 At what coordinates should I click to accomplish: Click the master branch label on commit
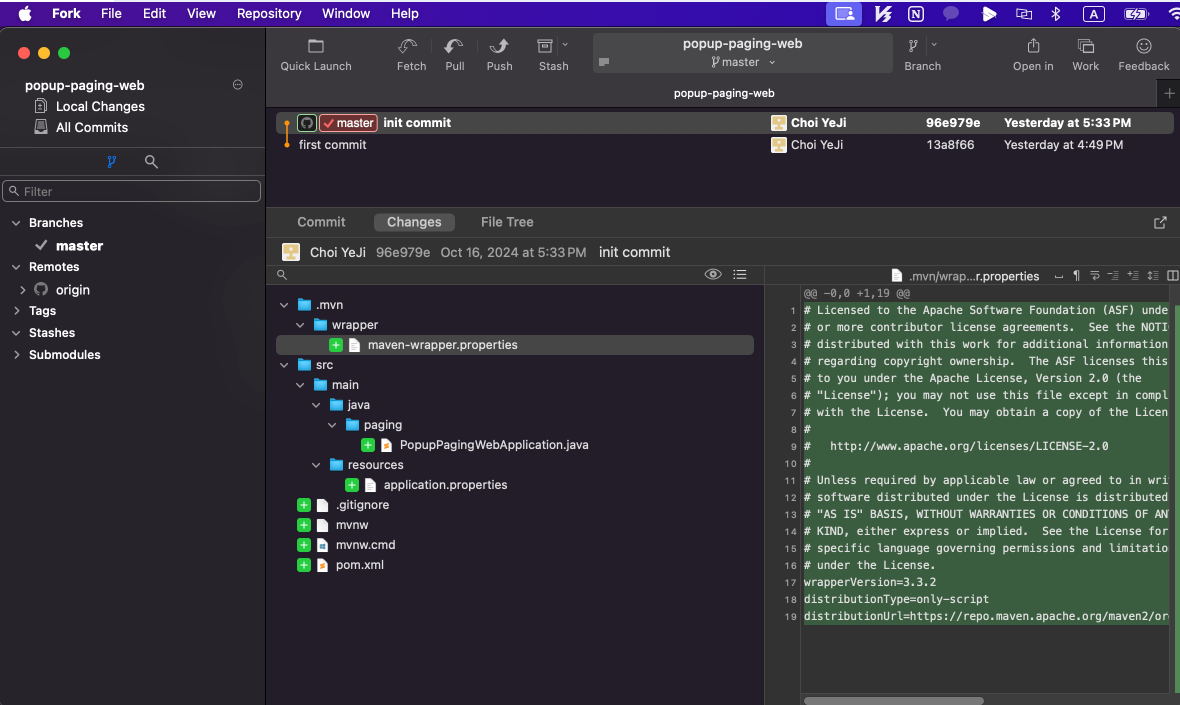(x=348, y=123)
